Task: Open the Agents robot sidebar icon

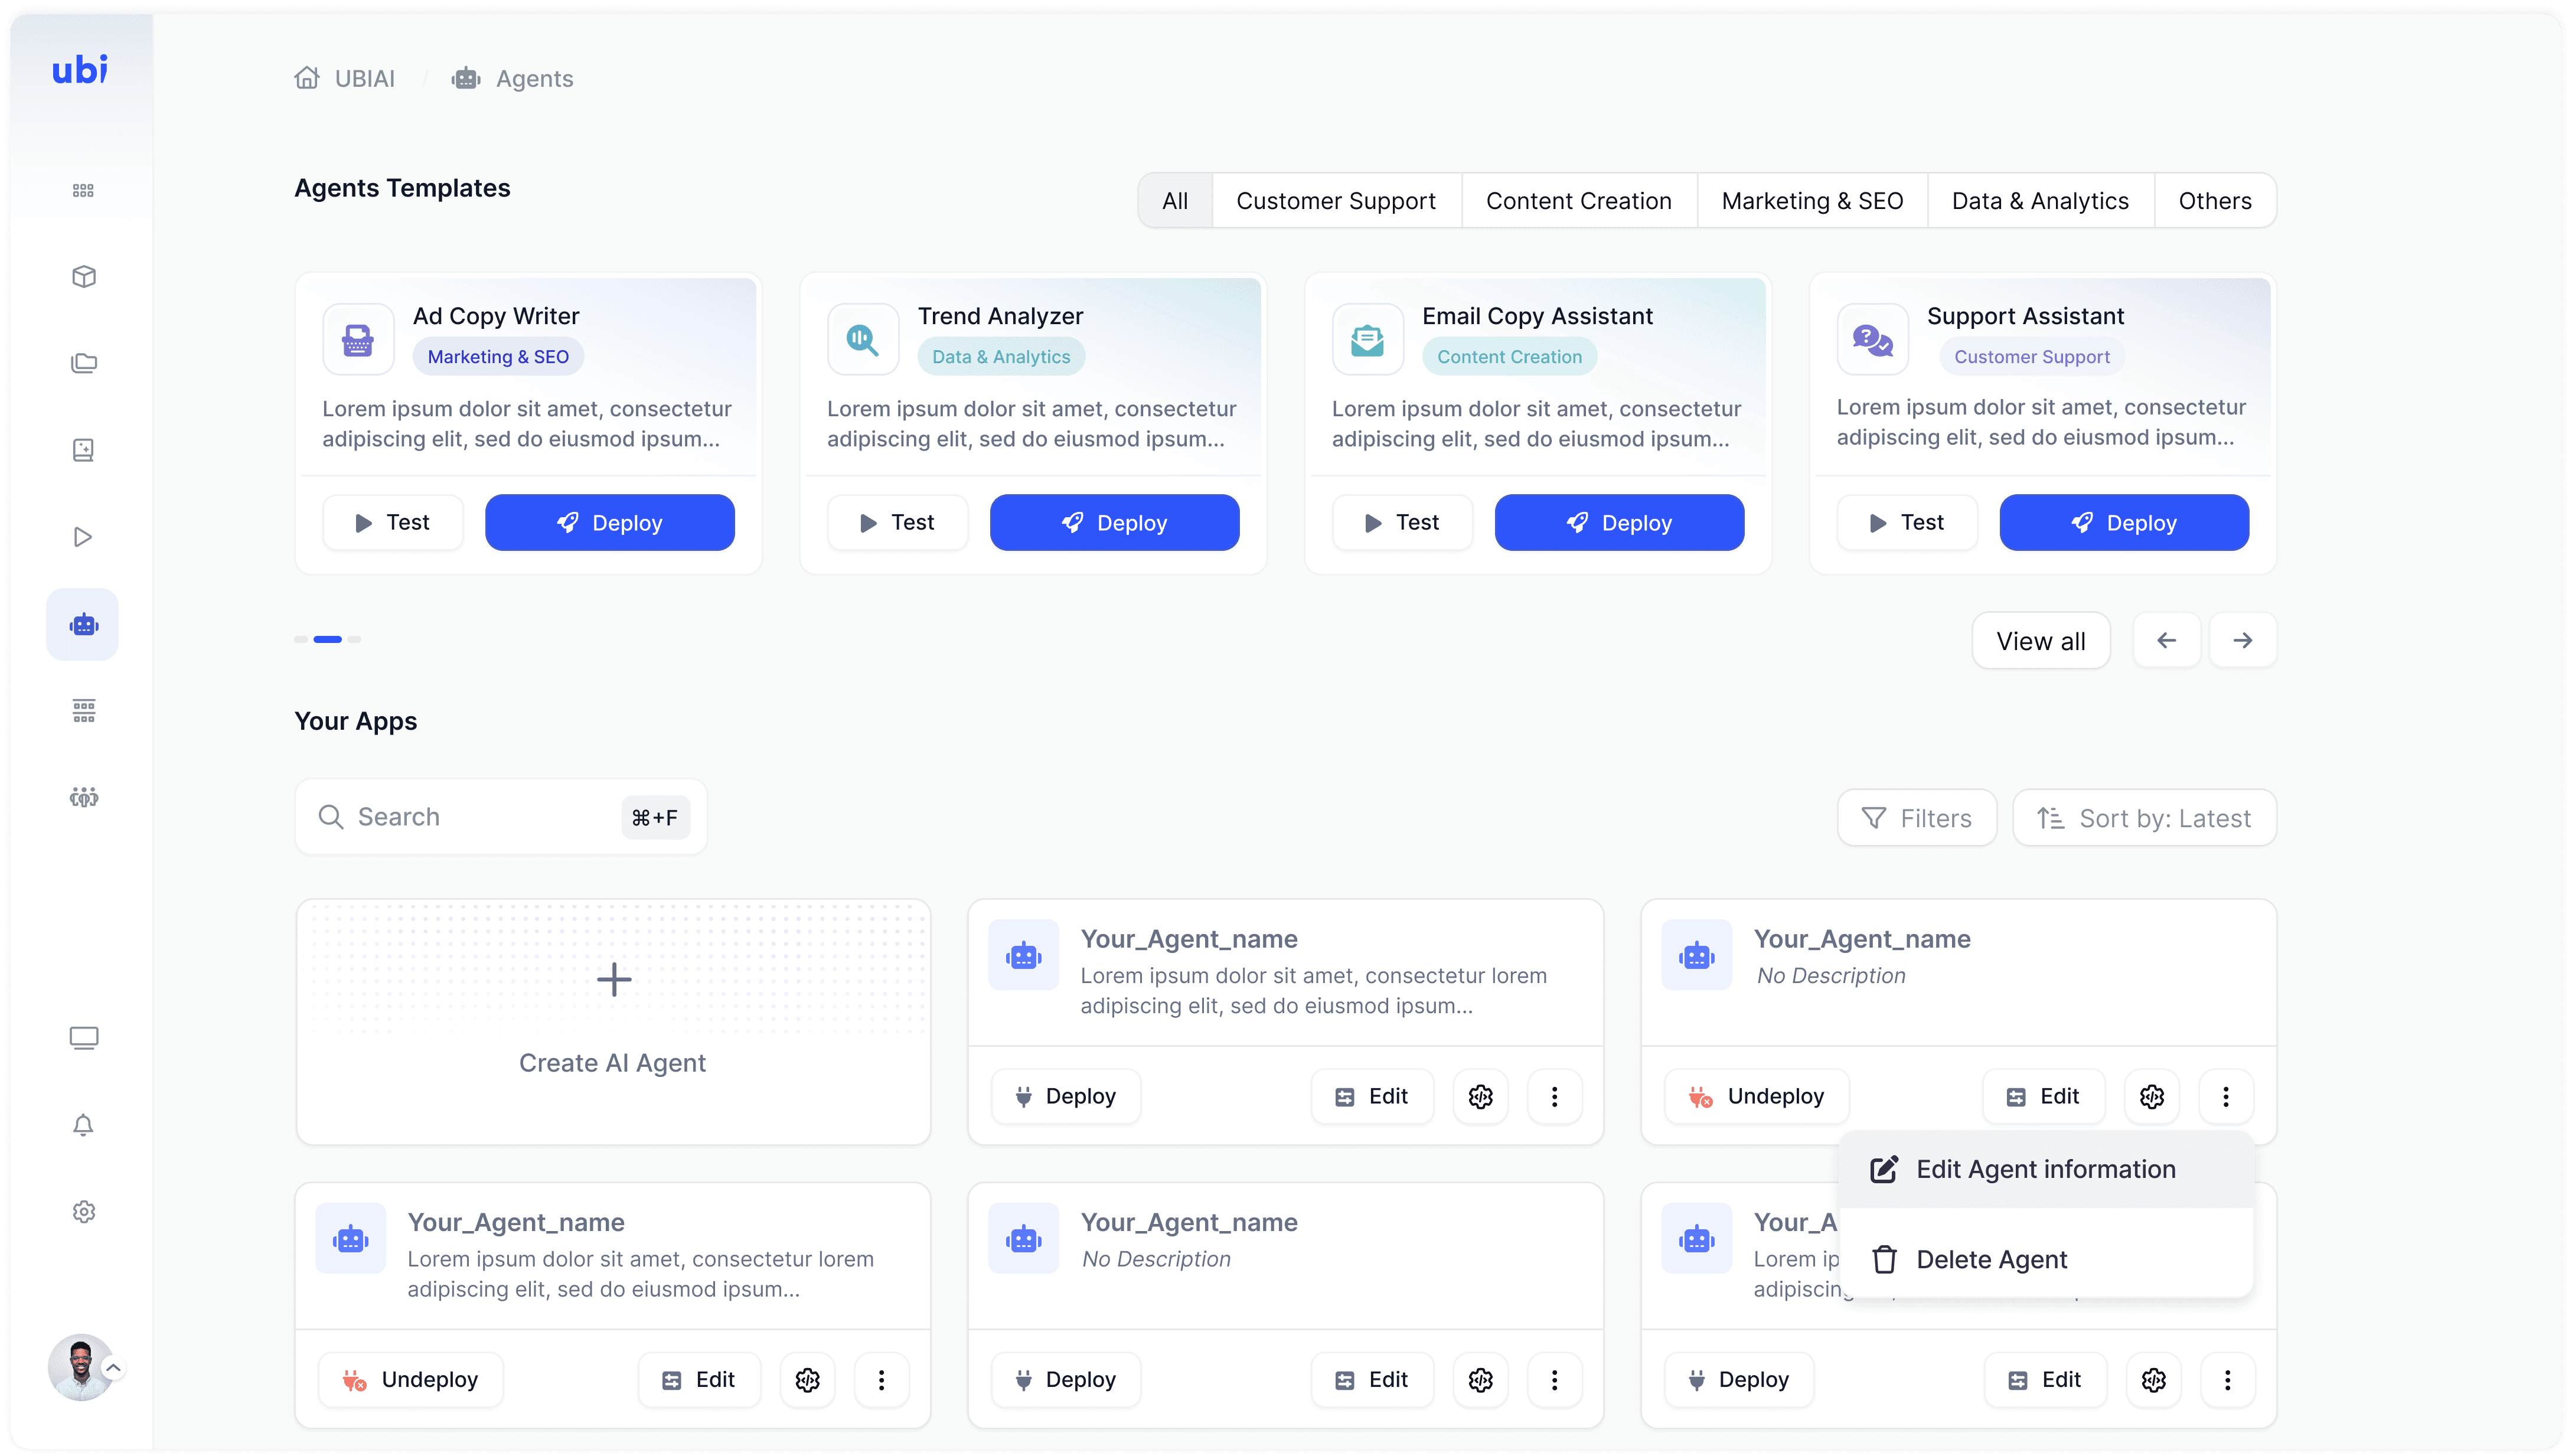Action: click(x=83, y=625)
